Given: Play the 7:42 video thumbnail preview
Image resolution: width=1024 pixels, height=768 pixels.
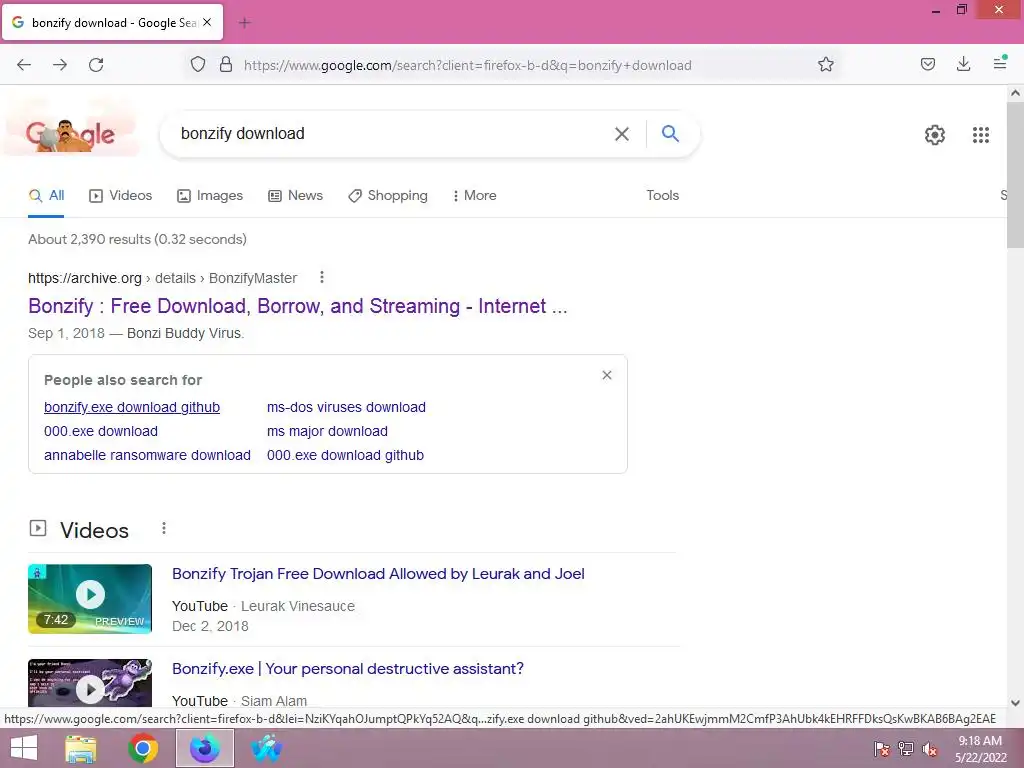Looking at the screenshot, I should pyautogui.click(x=90, y=599).
